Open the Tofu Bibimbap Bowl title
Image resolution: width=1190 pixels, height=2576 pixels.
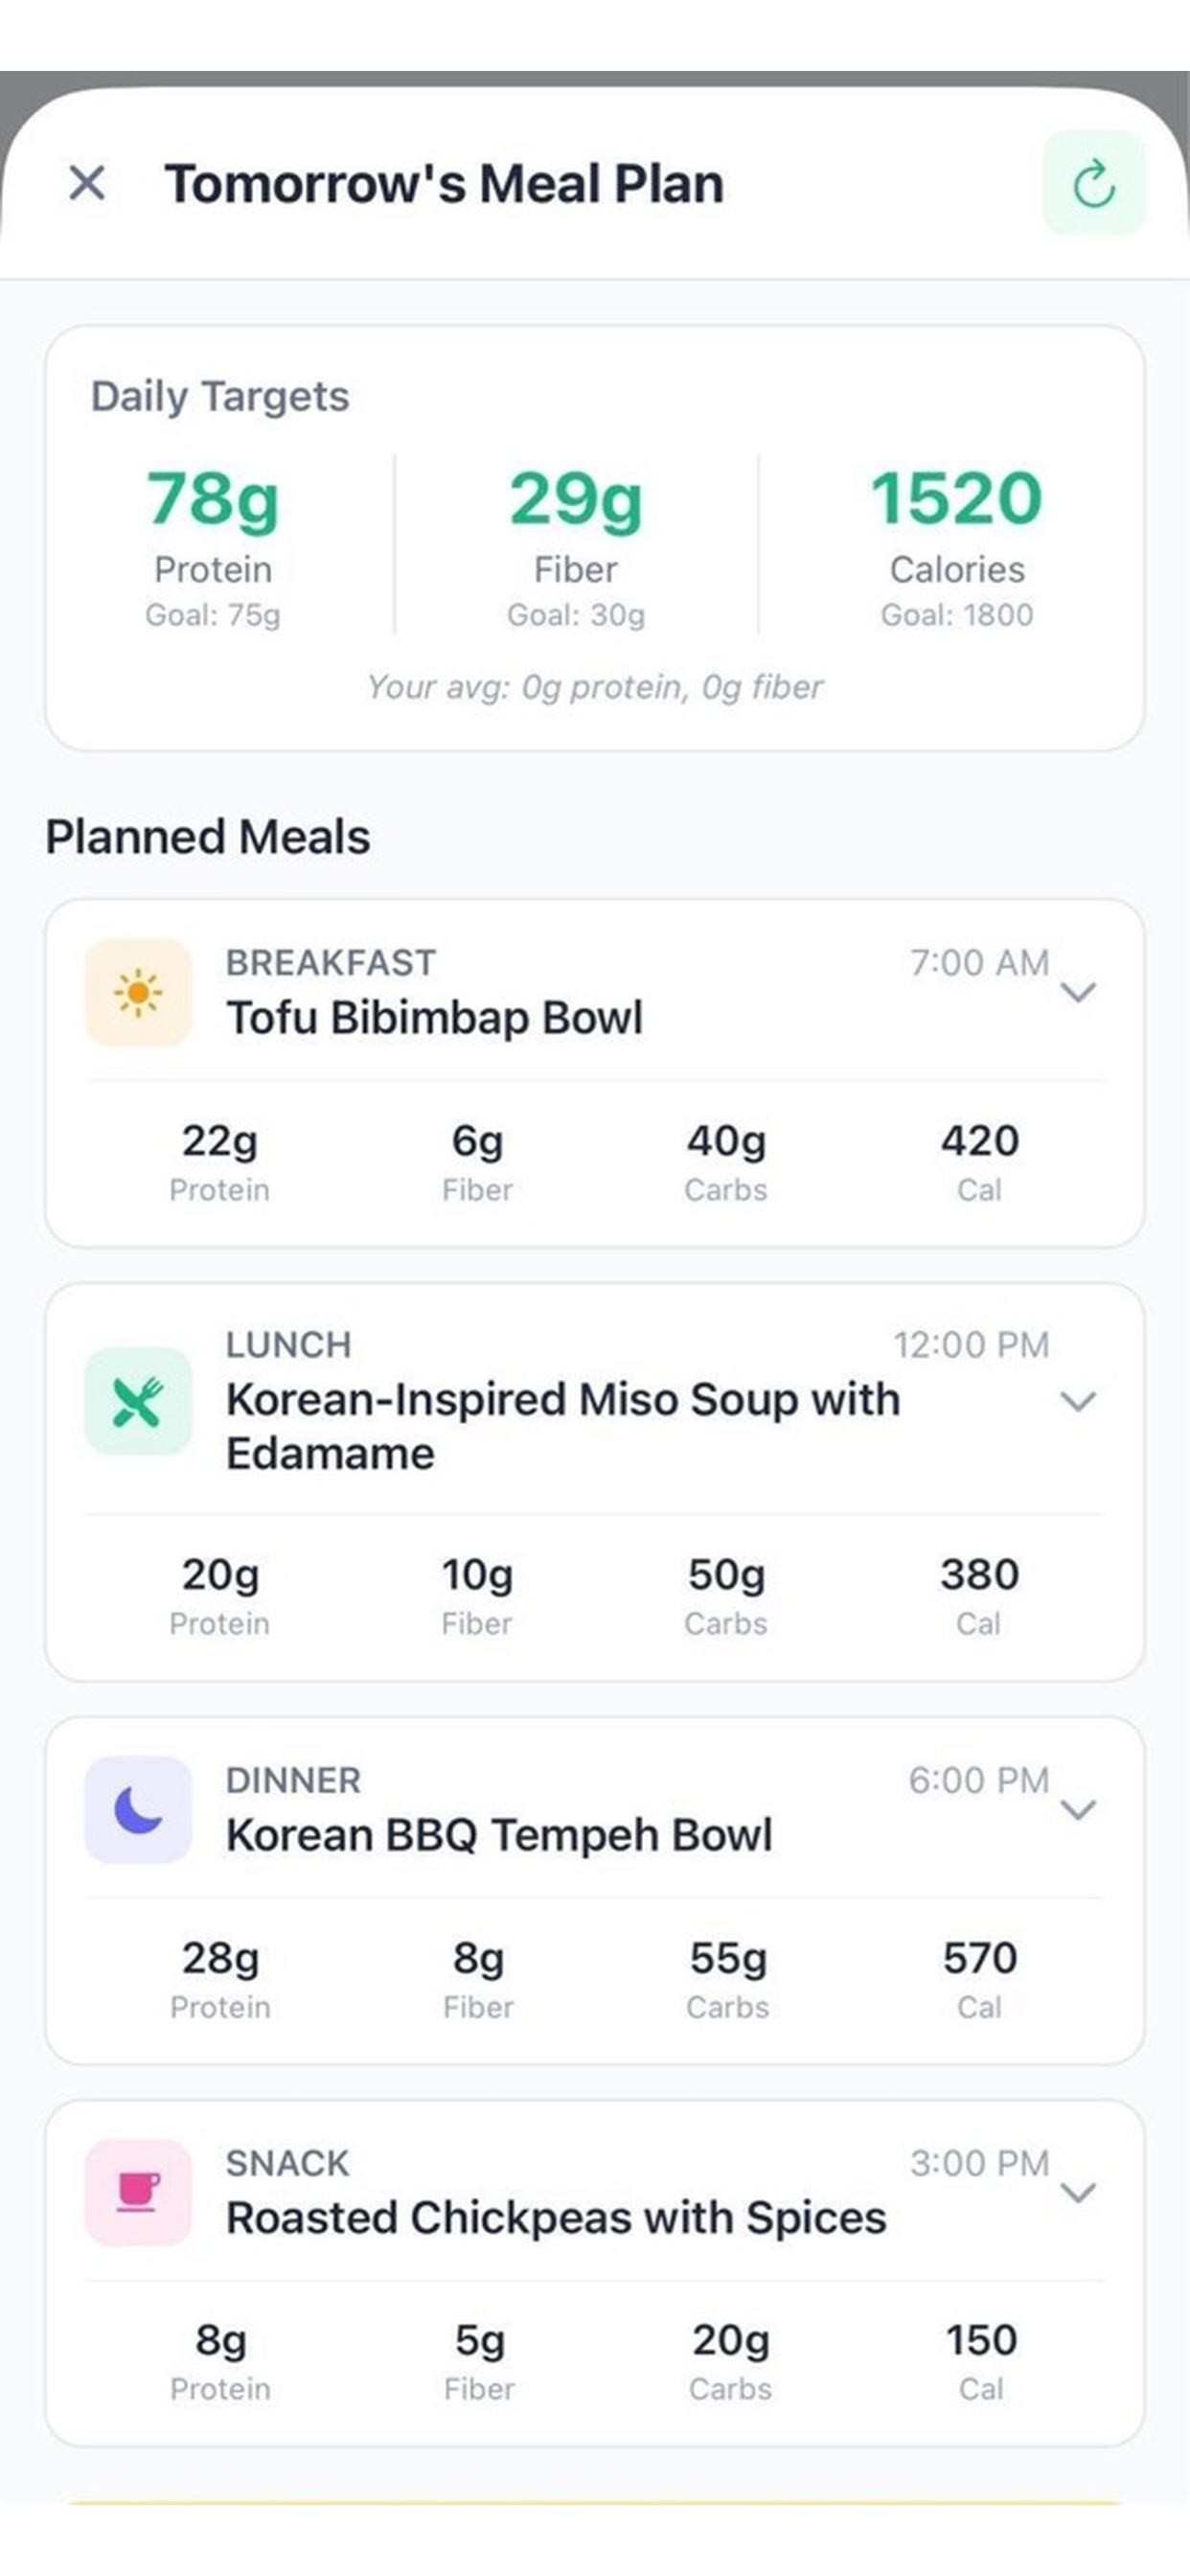click(435, 1018)
